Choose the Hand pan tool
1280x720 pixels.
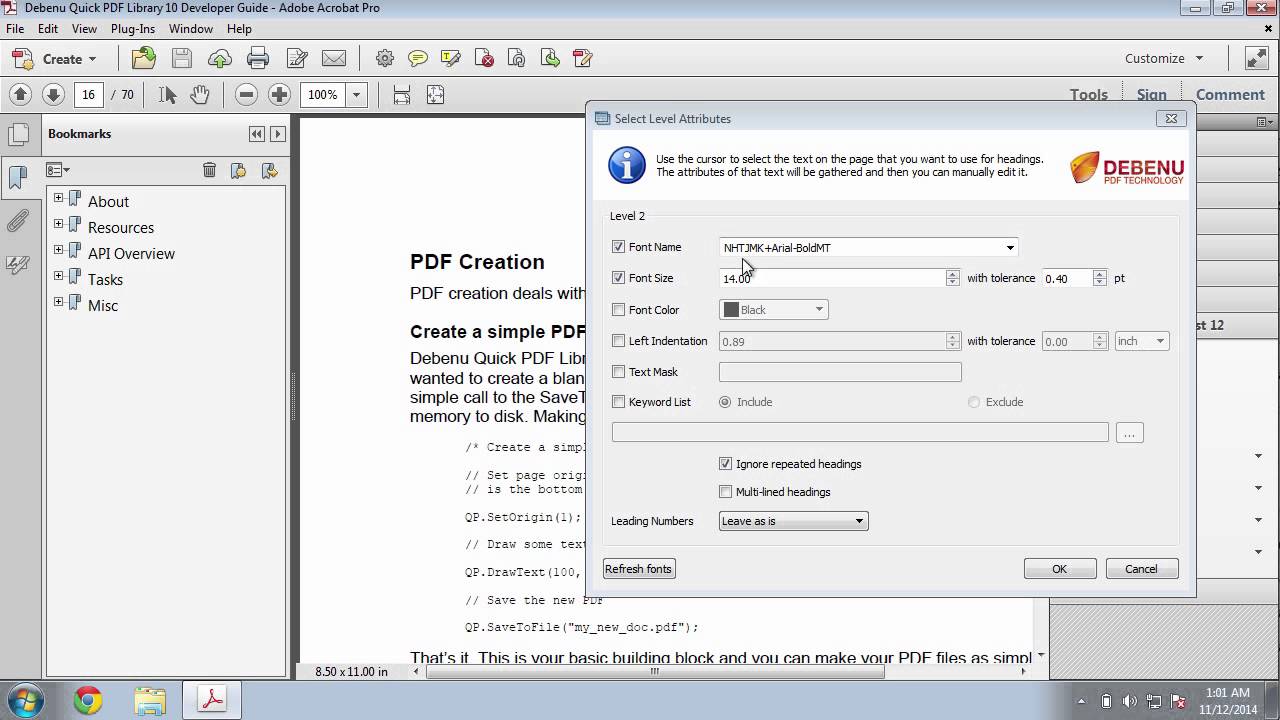click(x=200, y=94)
